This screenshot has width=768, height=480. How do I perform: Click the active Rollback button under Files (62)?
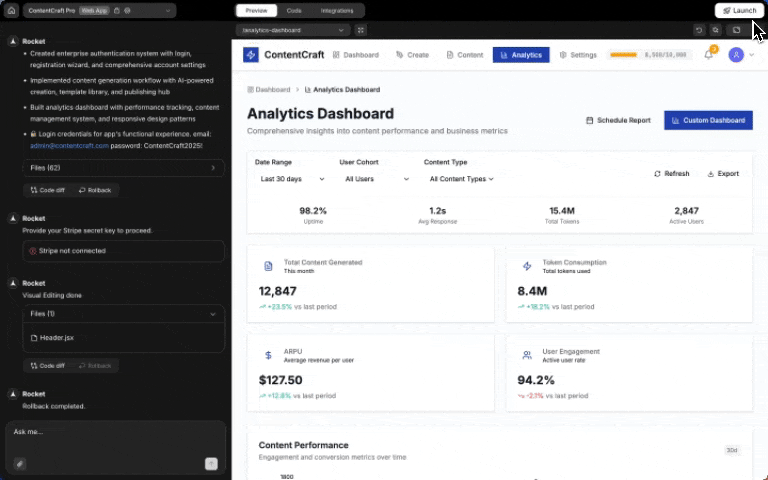(x=95, y=190)
